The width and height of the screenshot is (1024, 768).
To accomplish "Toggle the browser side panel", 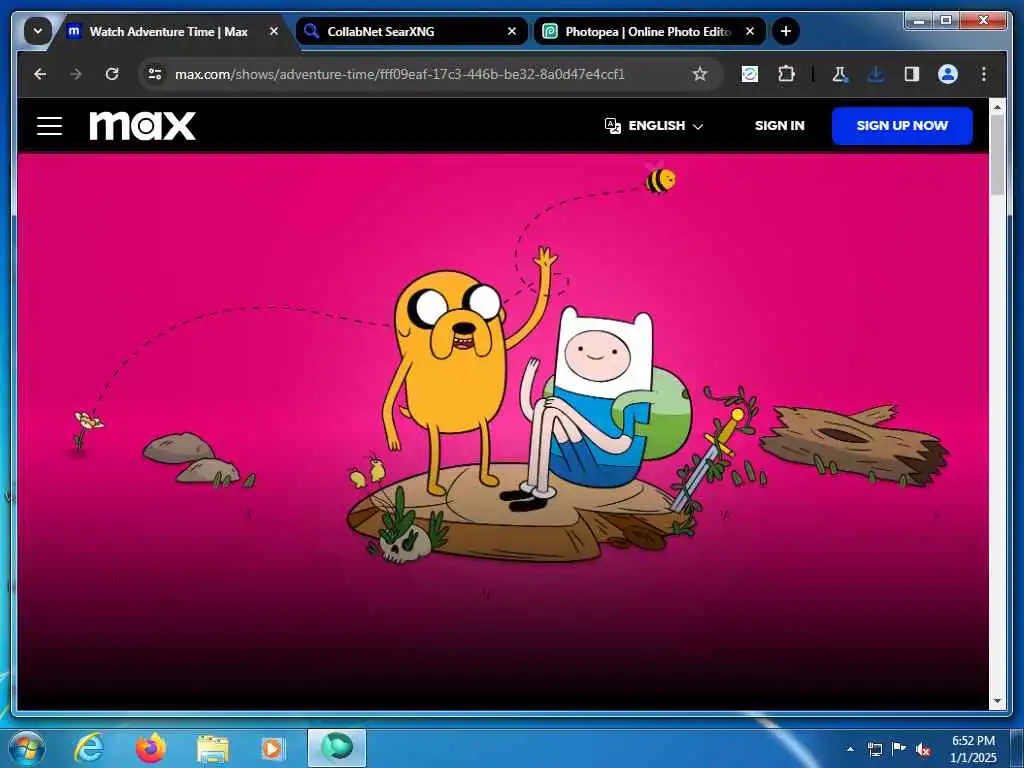I will click(912, 74).
